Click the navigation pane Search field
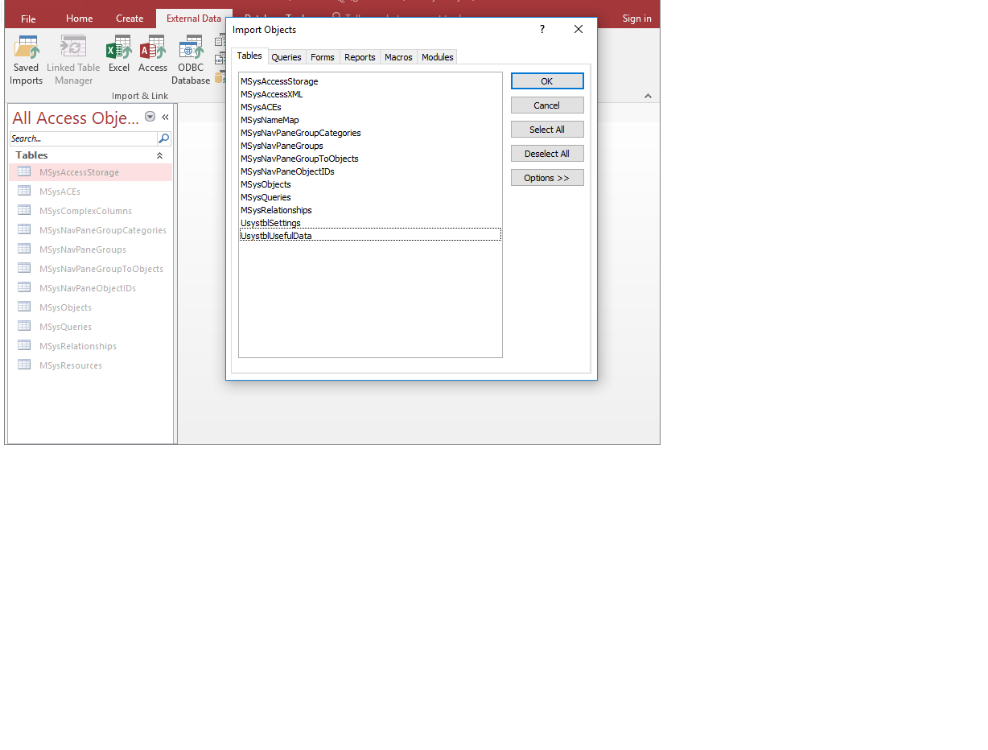The height and width of the screenshot is (750, 988). (83, 138)
